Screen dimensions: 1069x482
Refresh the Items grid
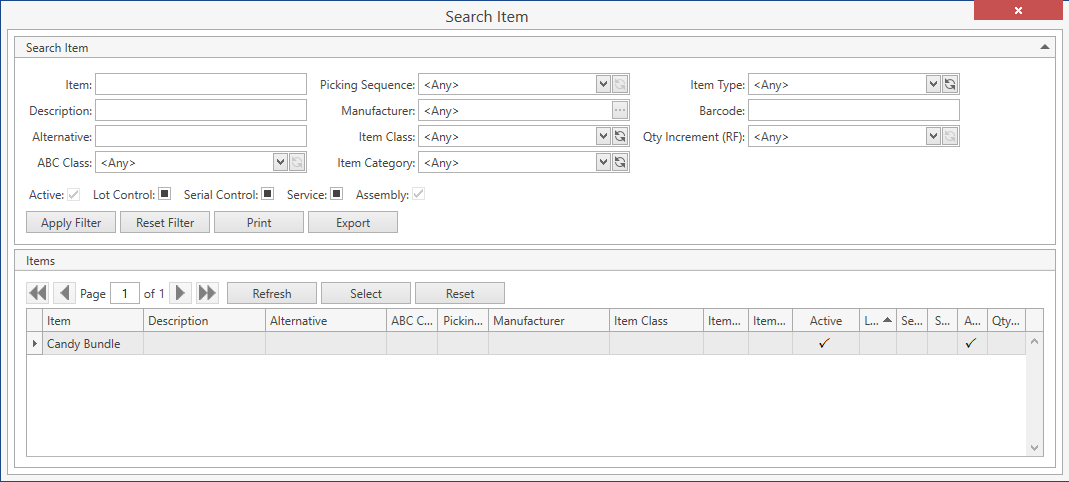272,293
